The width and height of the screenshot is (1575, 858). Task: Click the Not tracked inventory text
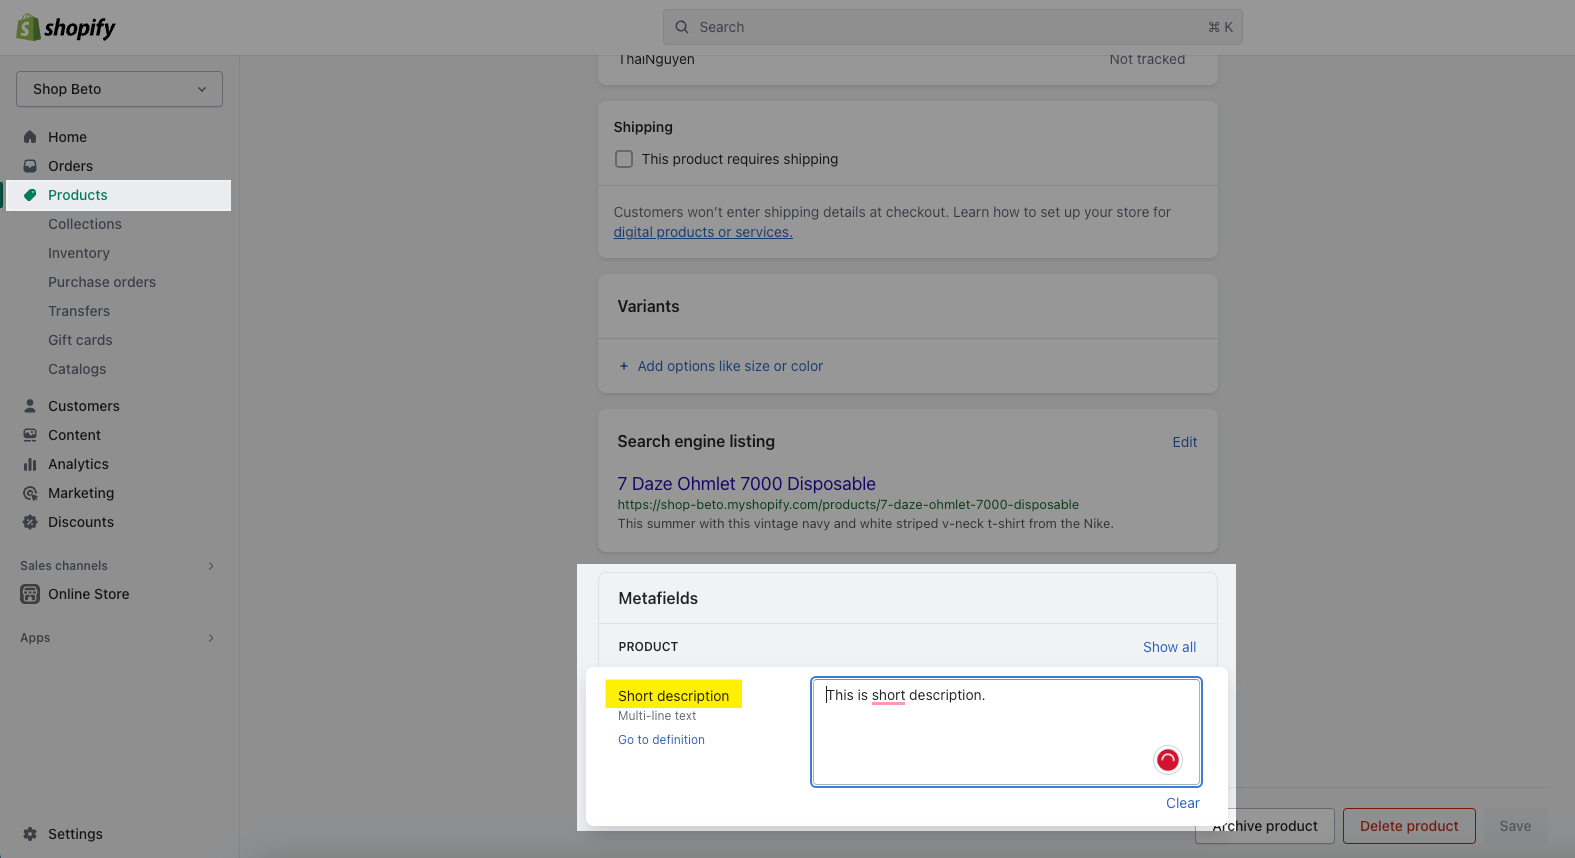pos(1147,59)
